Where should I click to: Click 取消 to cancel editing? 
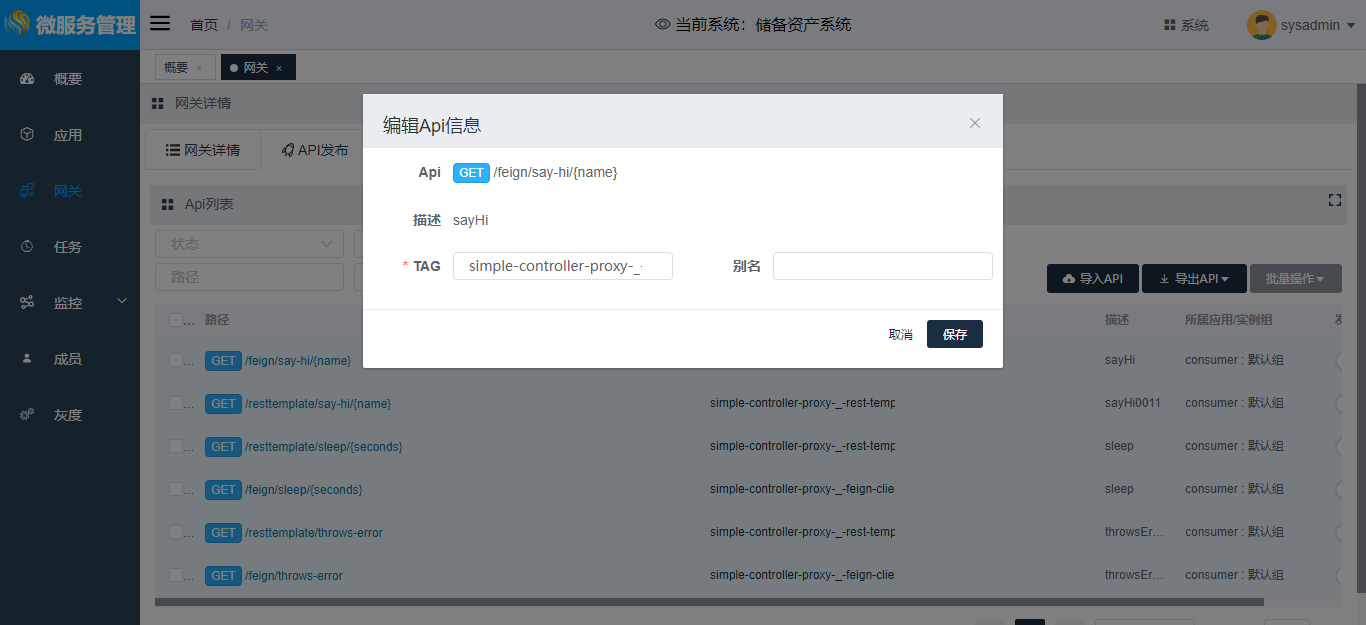coord(900,334)
